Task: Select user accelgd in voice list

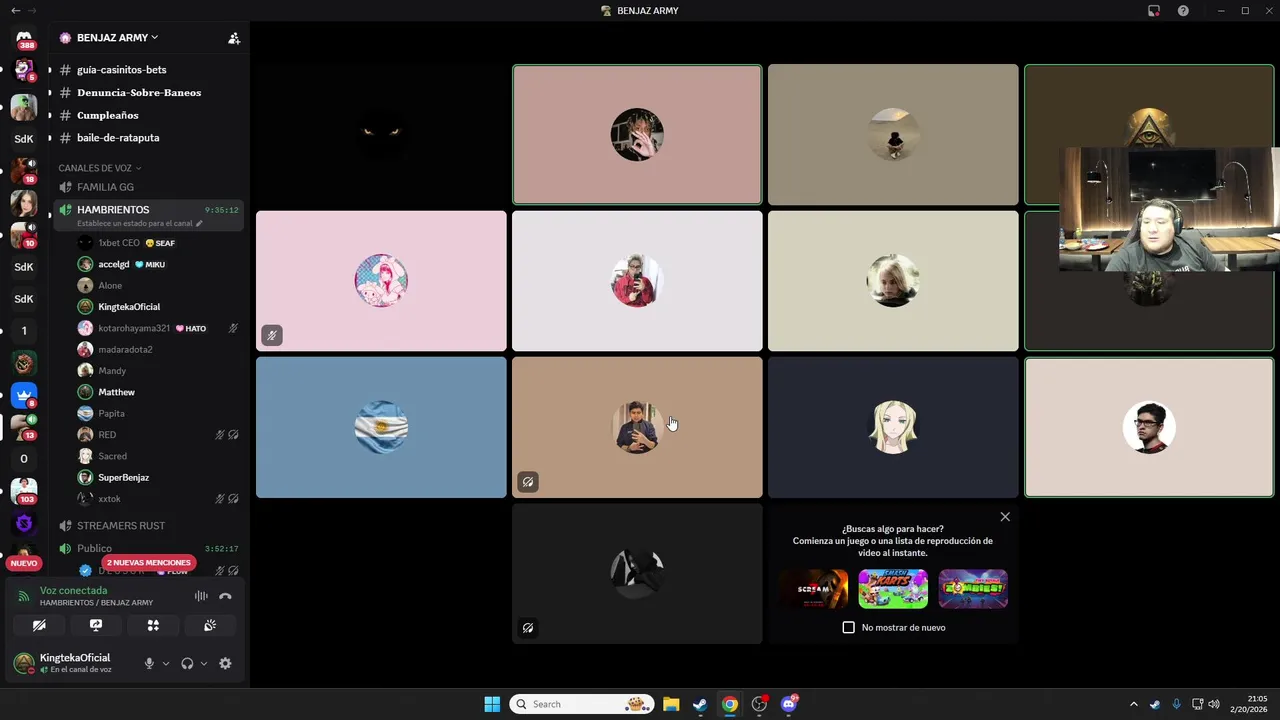Action: coord(158,264)
